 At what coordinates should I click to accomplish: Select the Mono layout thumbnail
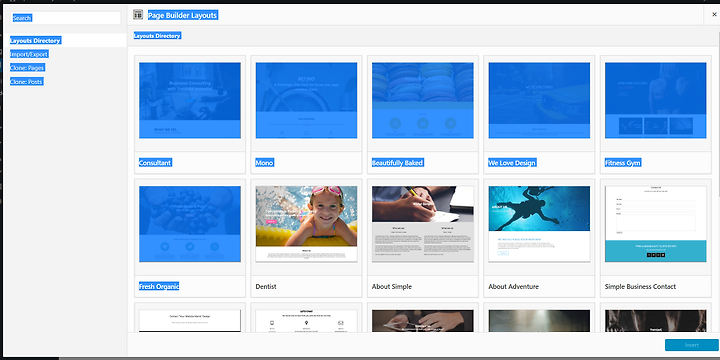pos(306,100)
